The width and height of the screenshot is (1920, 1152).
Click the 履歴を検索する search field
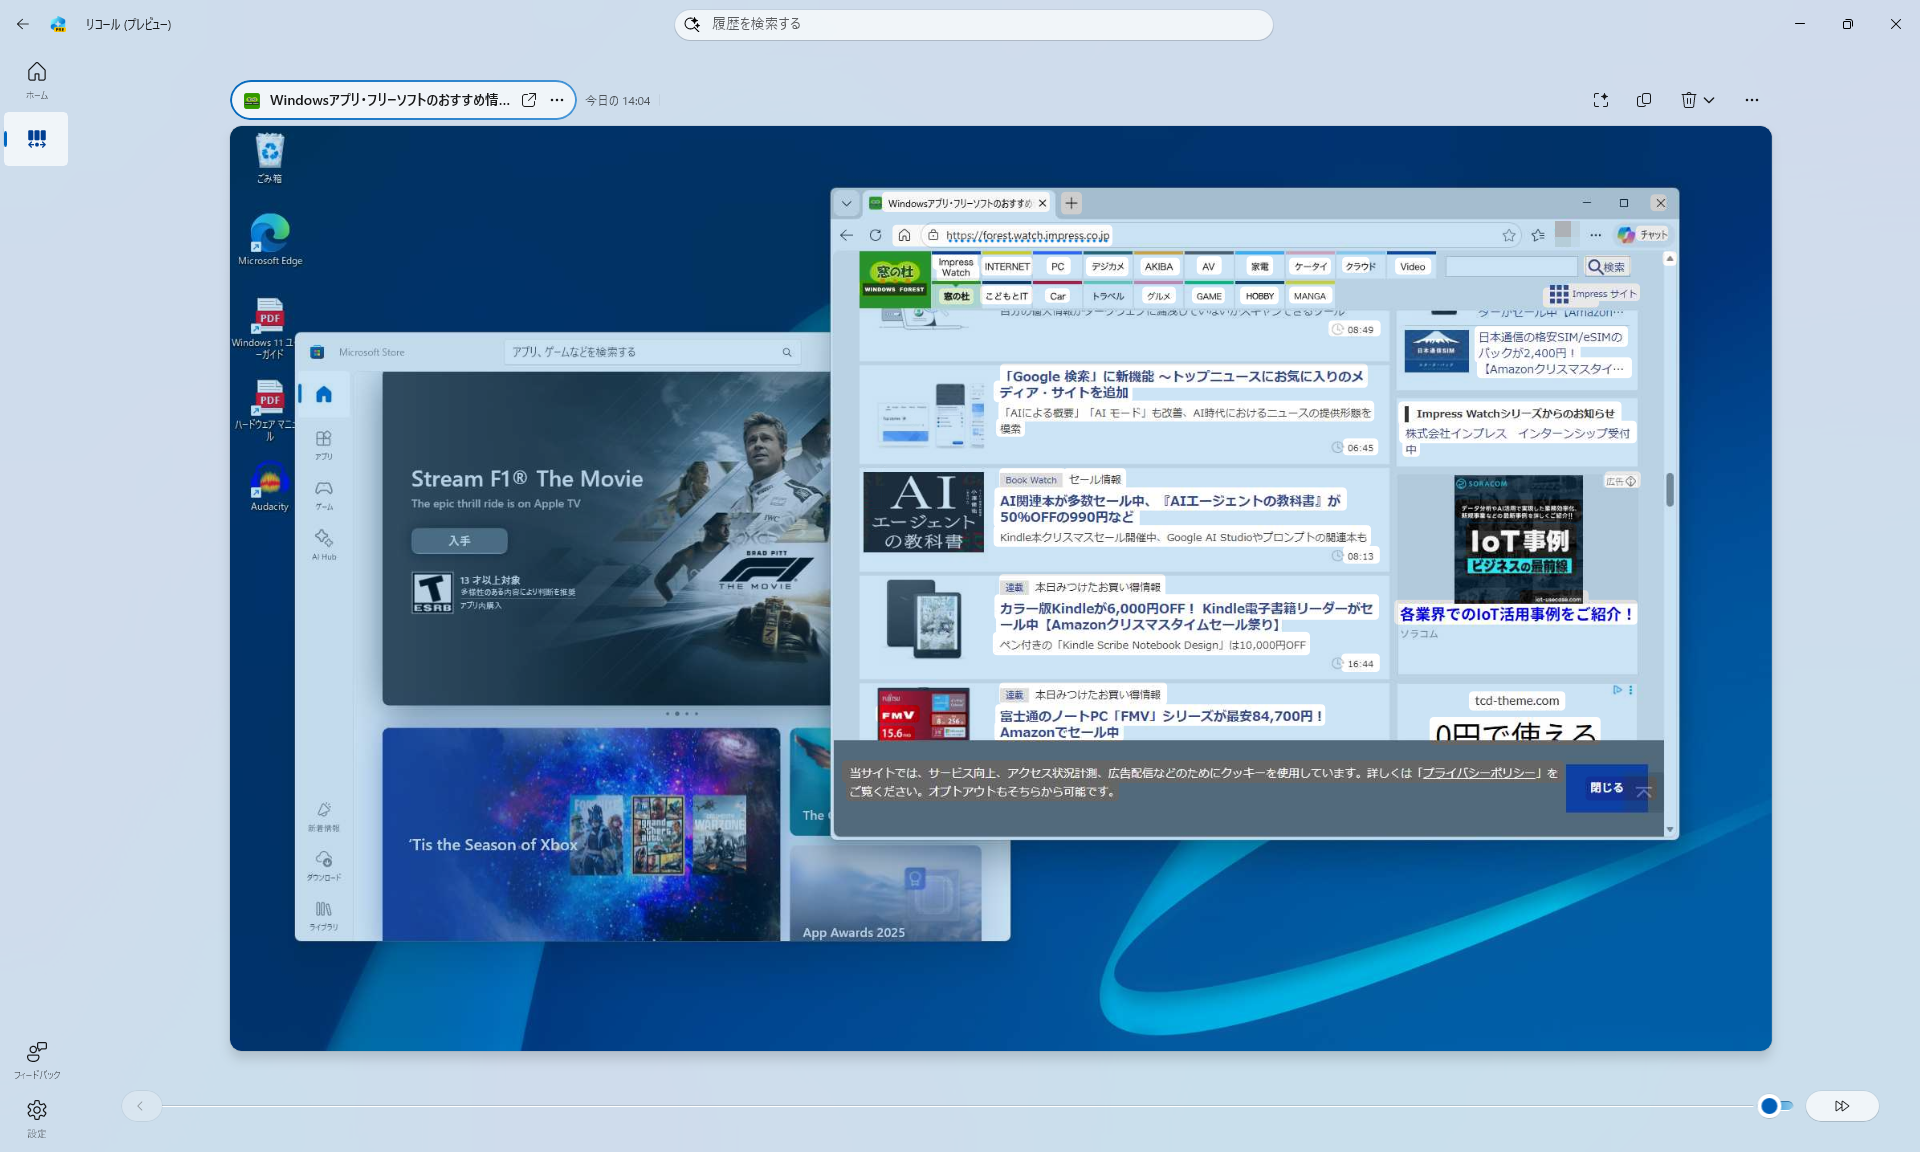972,24
